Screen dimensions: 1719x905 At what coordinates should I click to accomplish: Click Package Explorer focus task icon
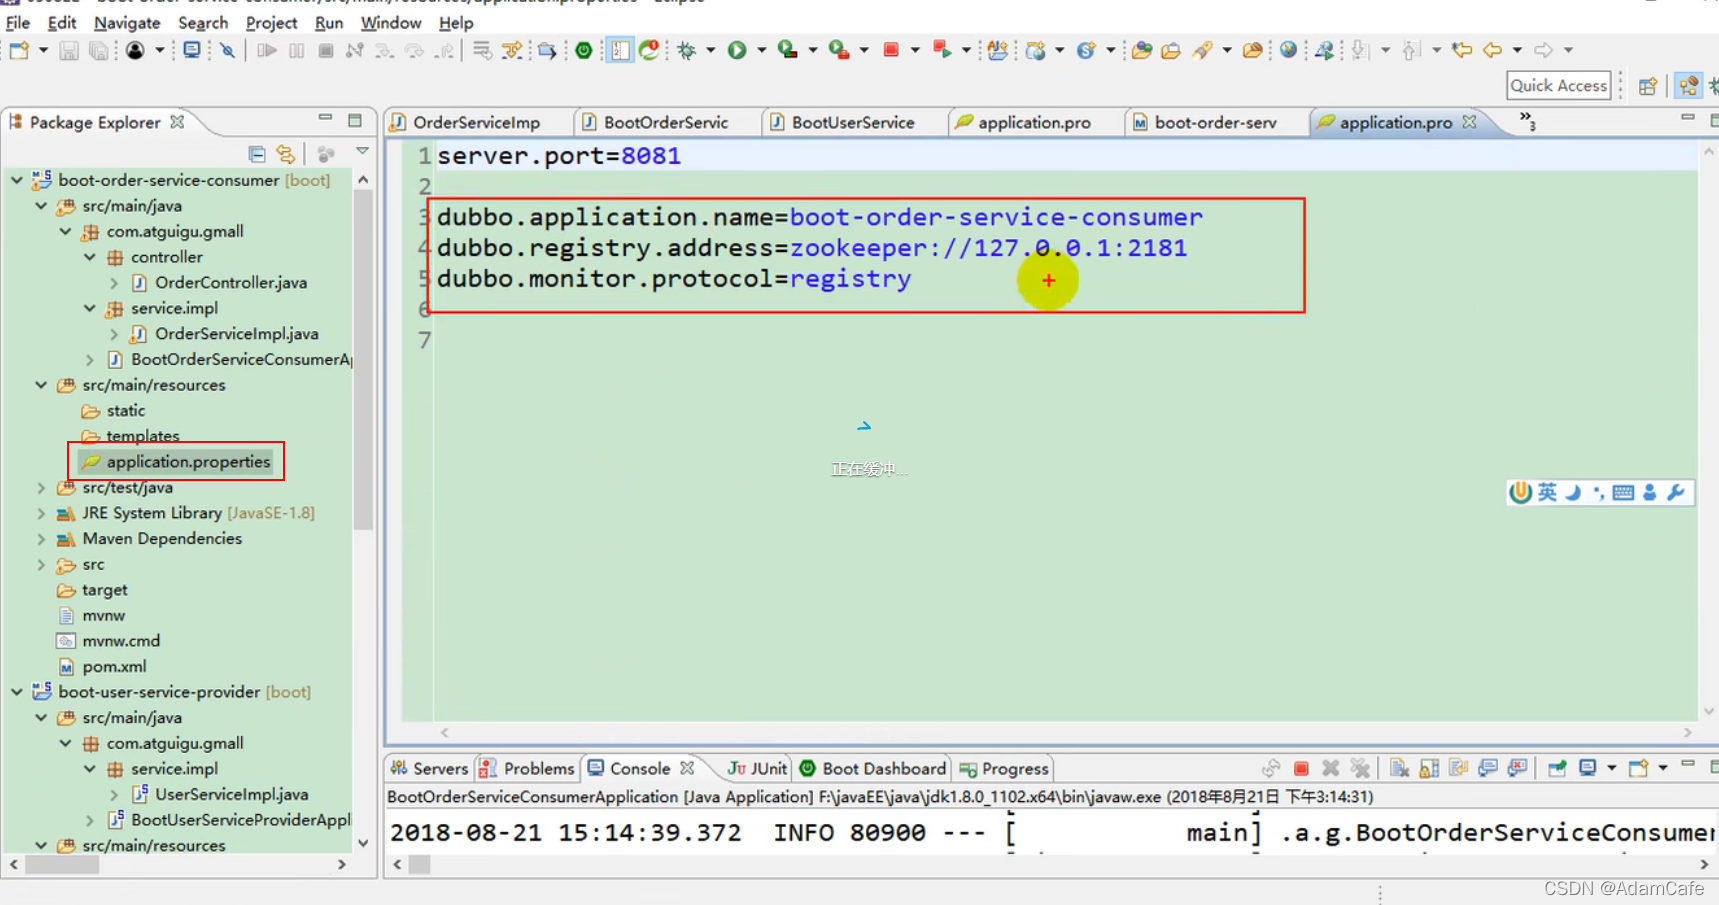pyautogui.click(x=326, y=154)
